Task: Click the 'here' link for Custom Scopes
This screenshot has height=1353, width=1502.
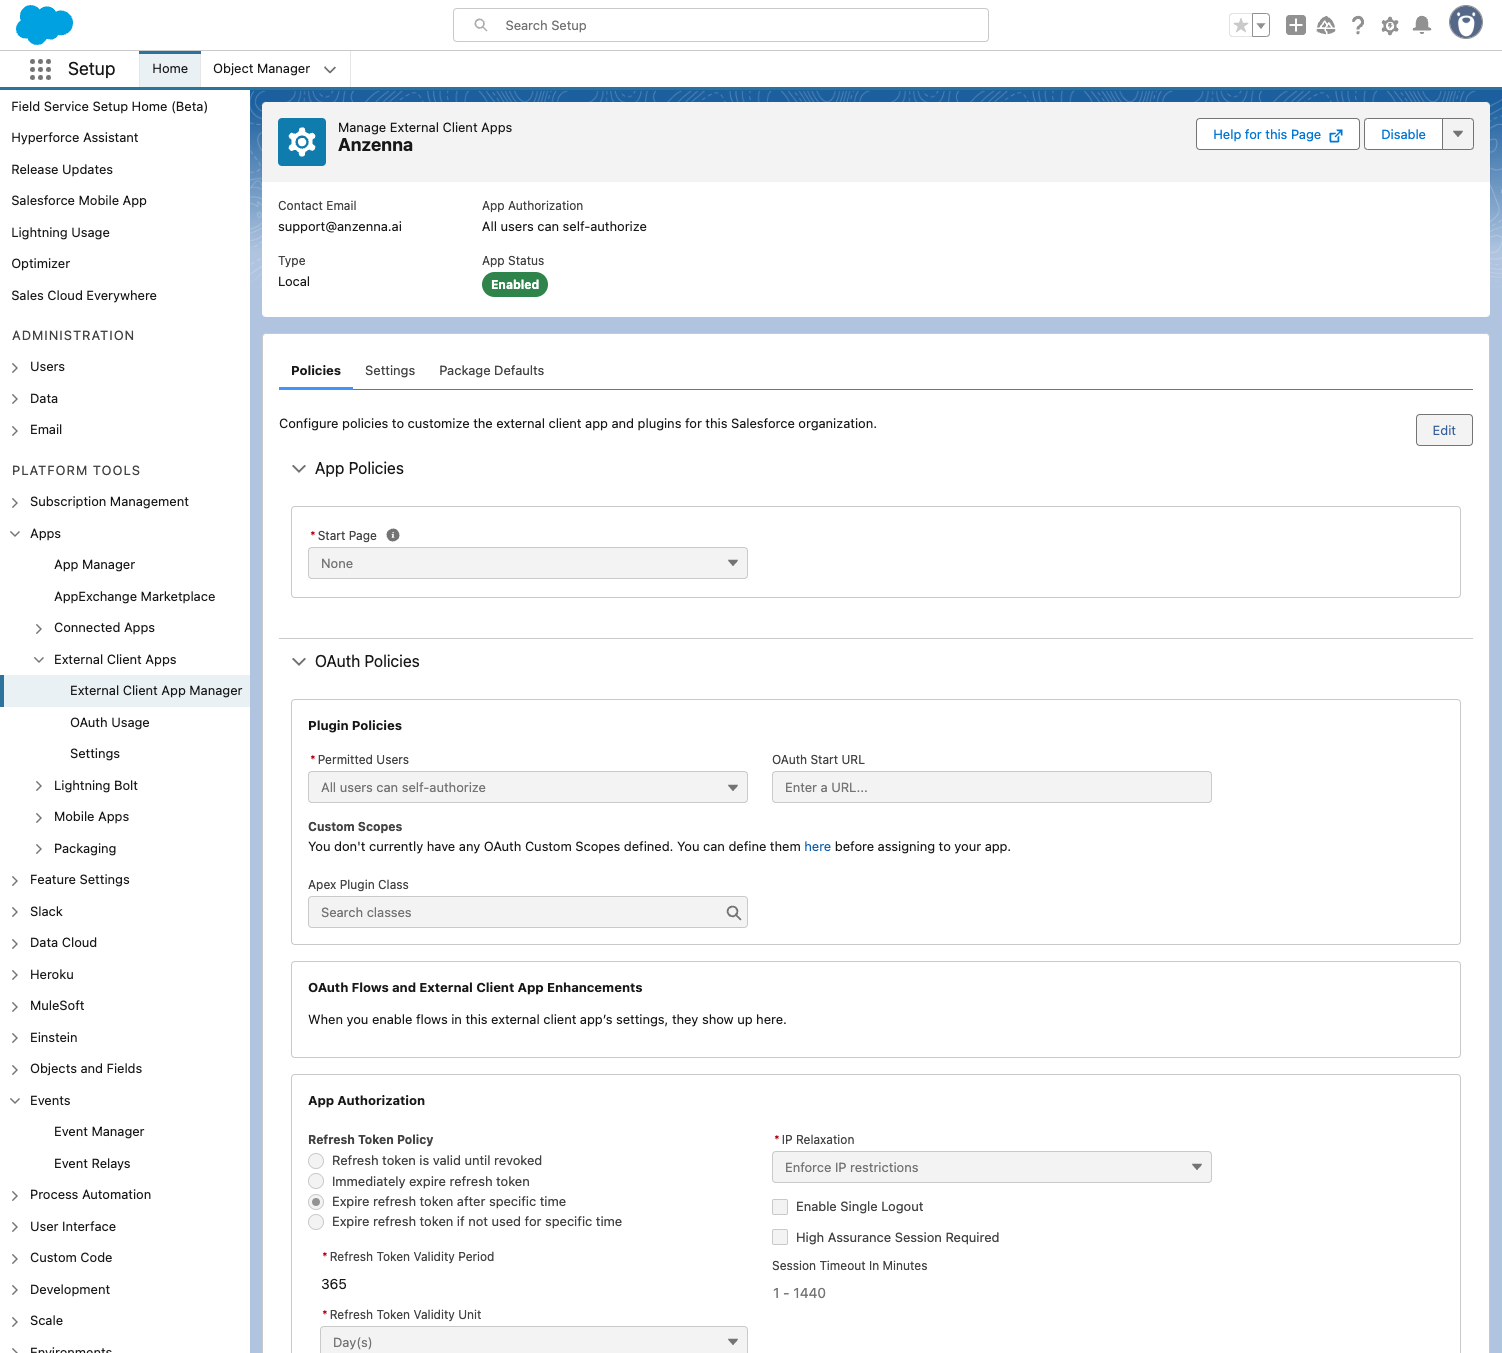Action: click(x=817, y=847)
